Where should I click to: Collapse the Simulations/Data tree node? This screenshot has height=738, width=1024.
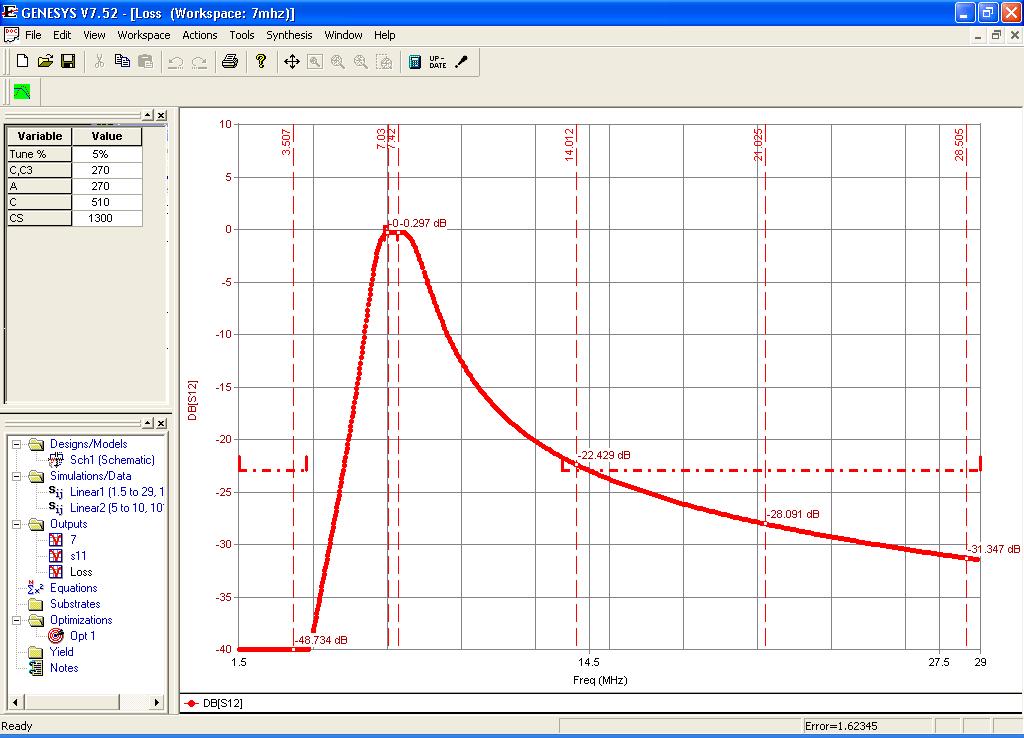pyautogui.click(x=16, y=476)
